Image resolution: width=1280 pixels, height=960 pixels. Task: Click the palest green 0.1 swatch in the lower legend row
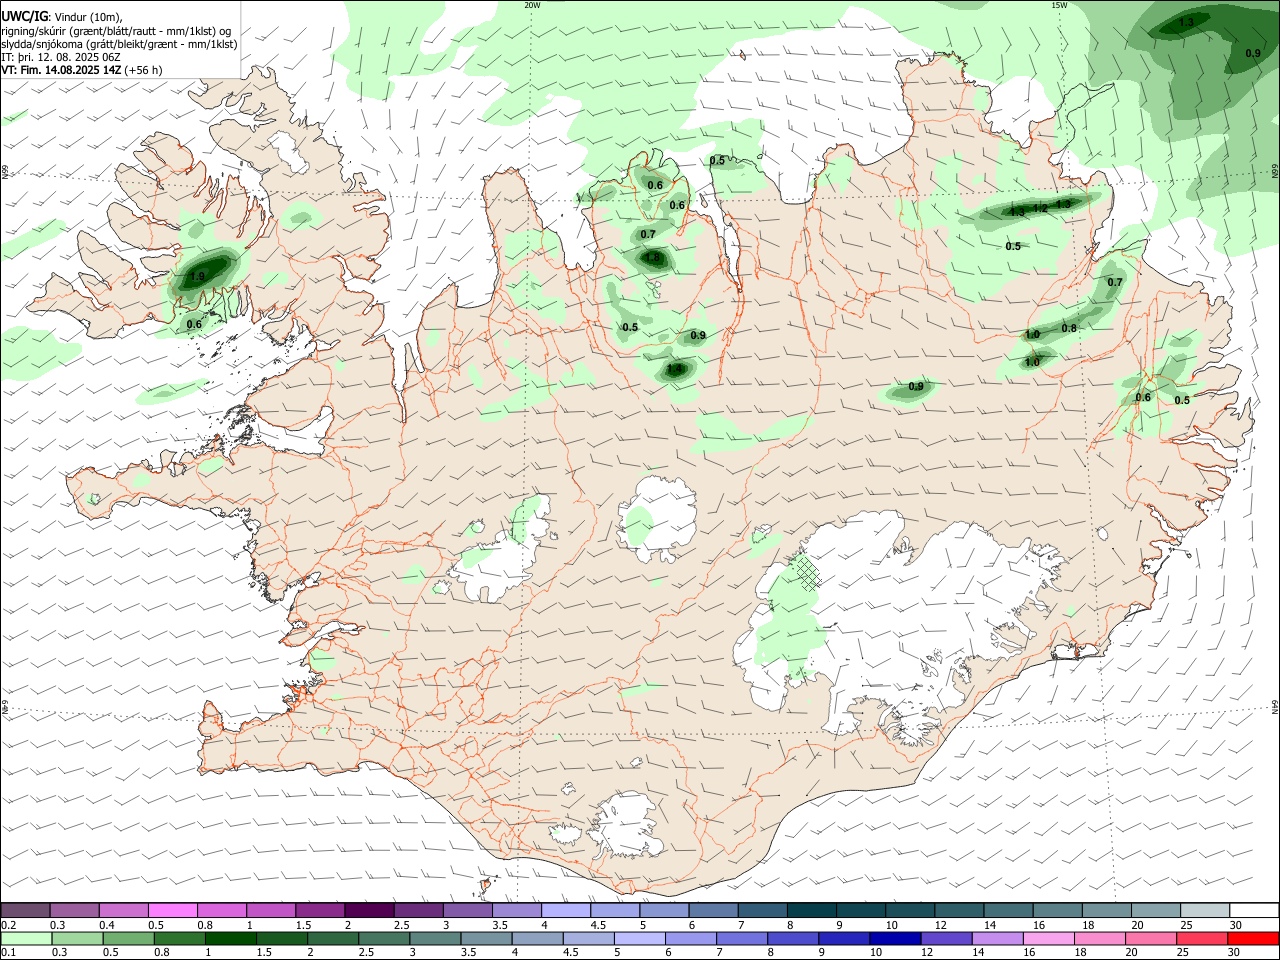click(x=26, y=938)
